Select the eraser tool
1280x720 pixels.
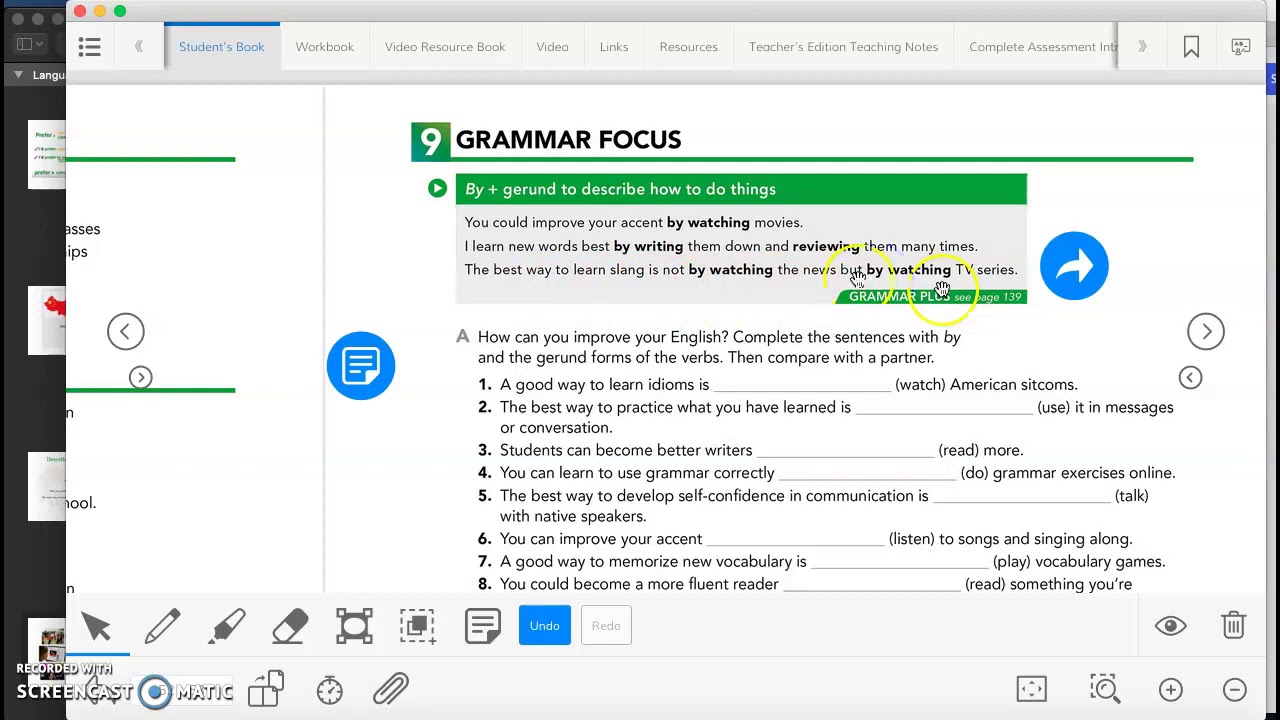pos(290,627)
